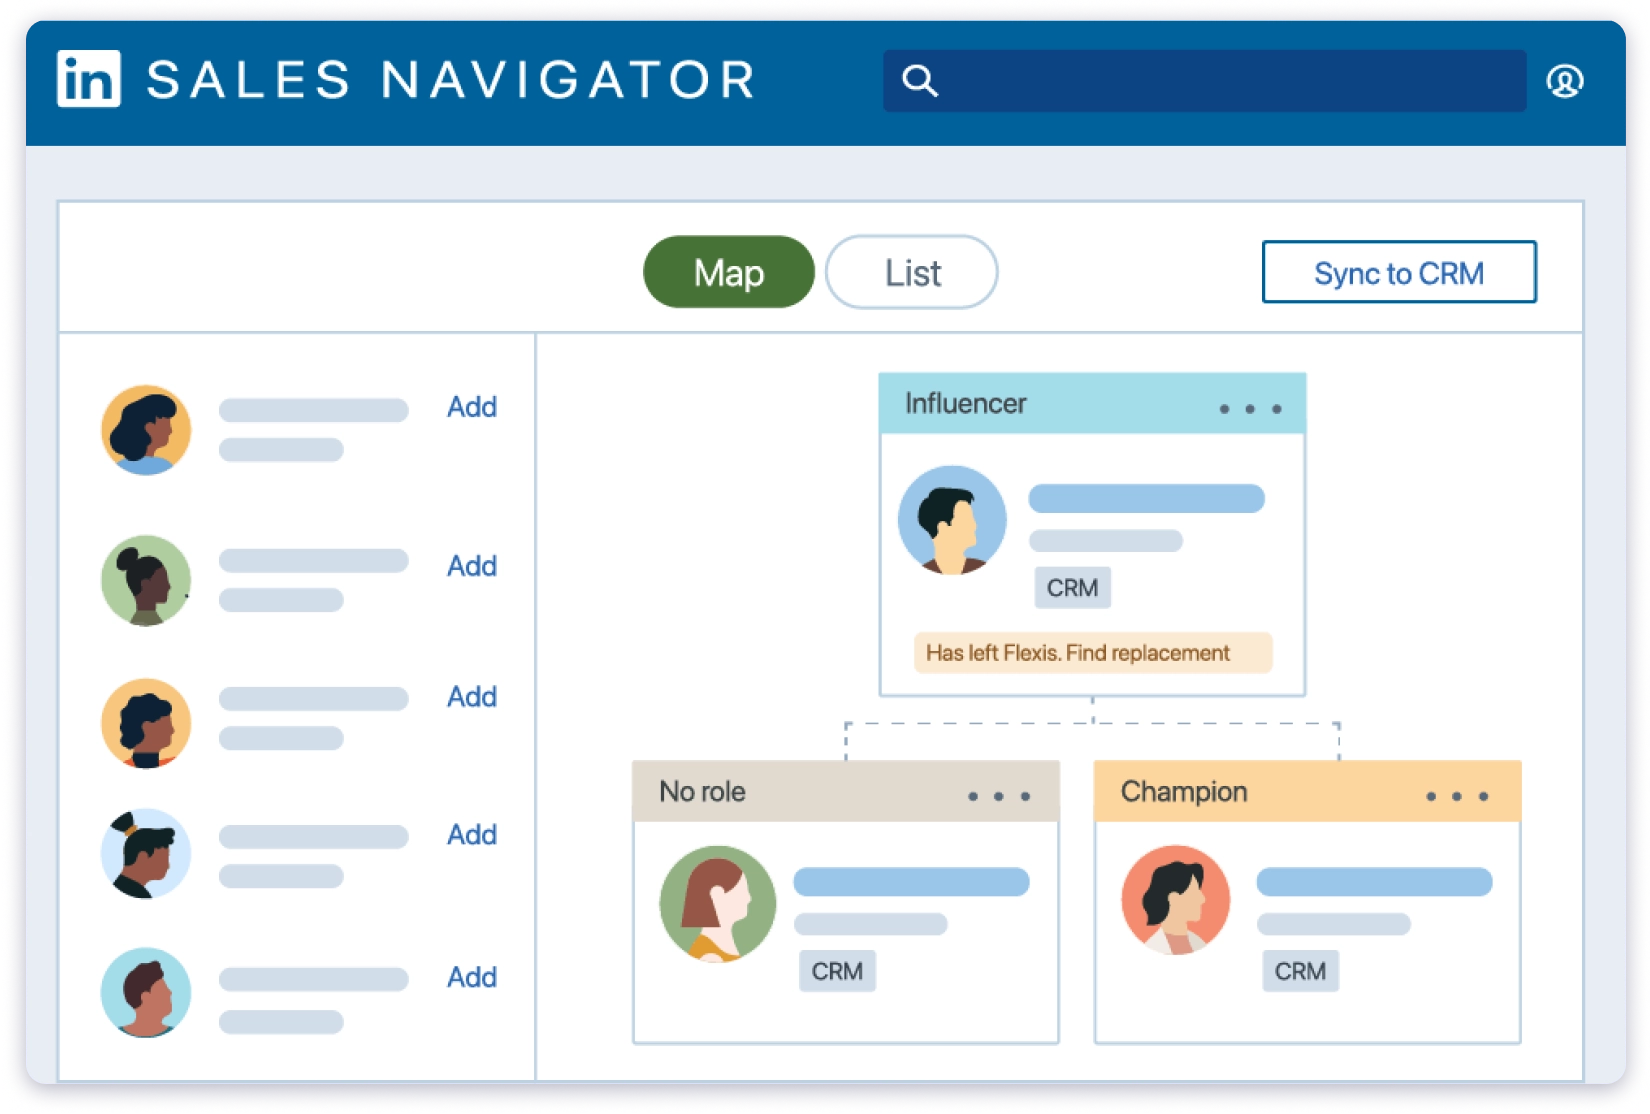Open the Influencer card options menu
1650x1114 pixels.
pyautogui.click(x=1250, y=409)
